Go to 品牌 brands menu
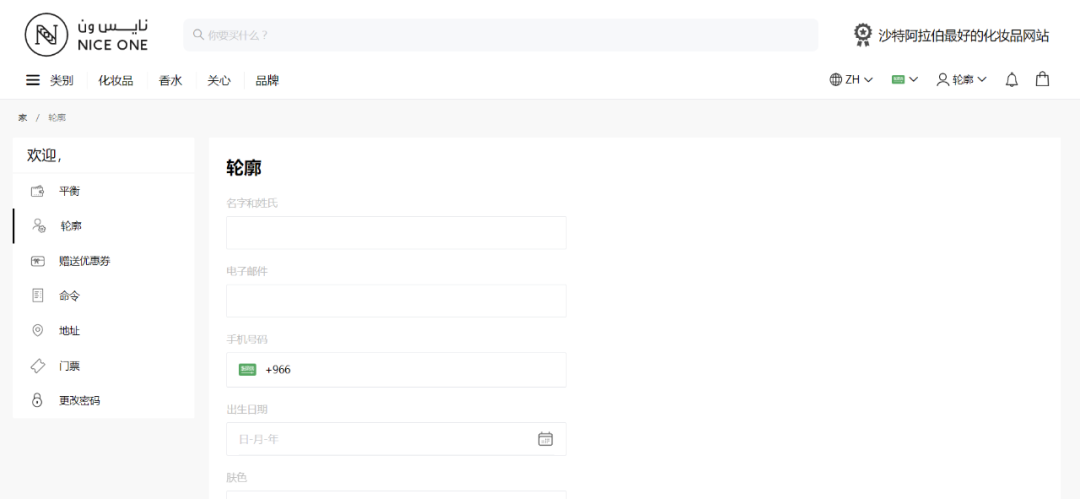1080x499 pixels. (267, 80)
